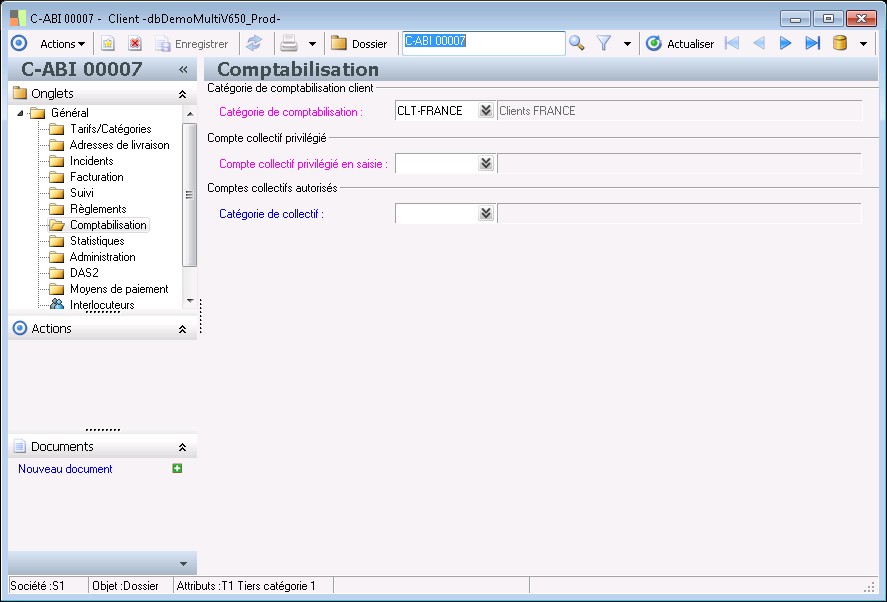Open the Facturation tab

pos(97,177)
